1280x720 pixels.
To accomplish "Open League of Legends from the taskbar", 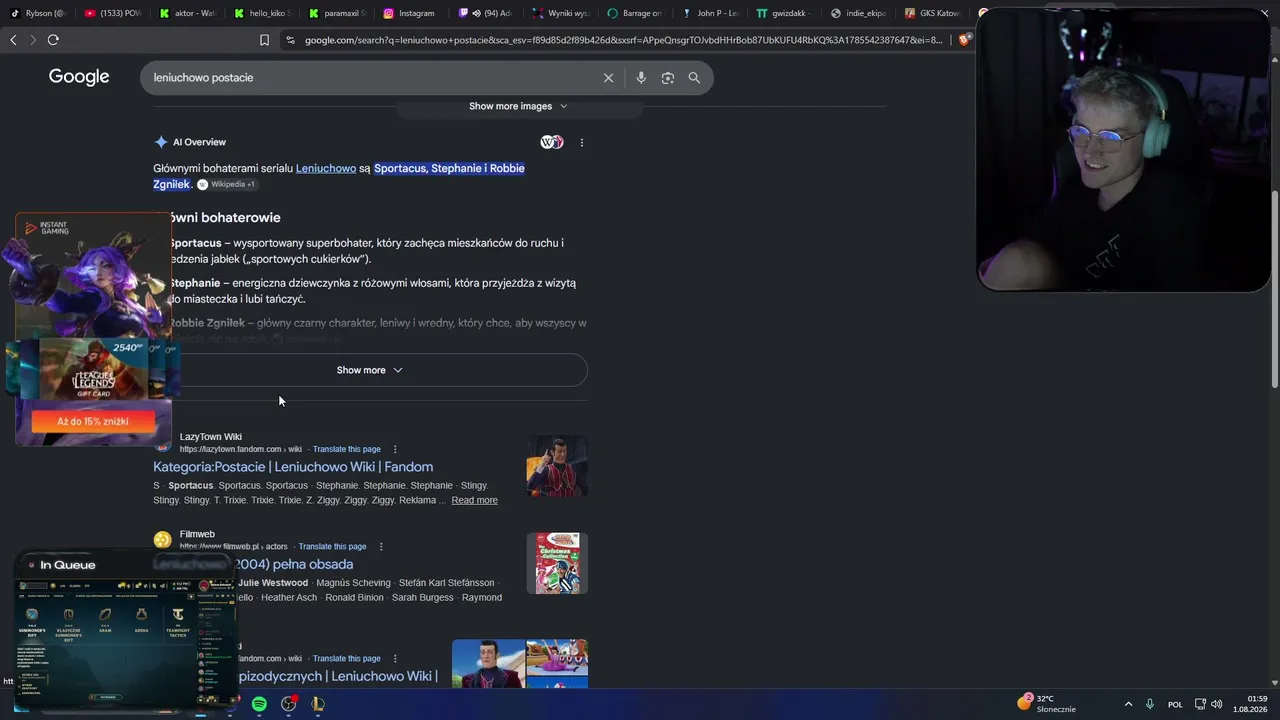I will point(318,704).
